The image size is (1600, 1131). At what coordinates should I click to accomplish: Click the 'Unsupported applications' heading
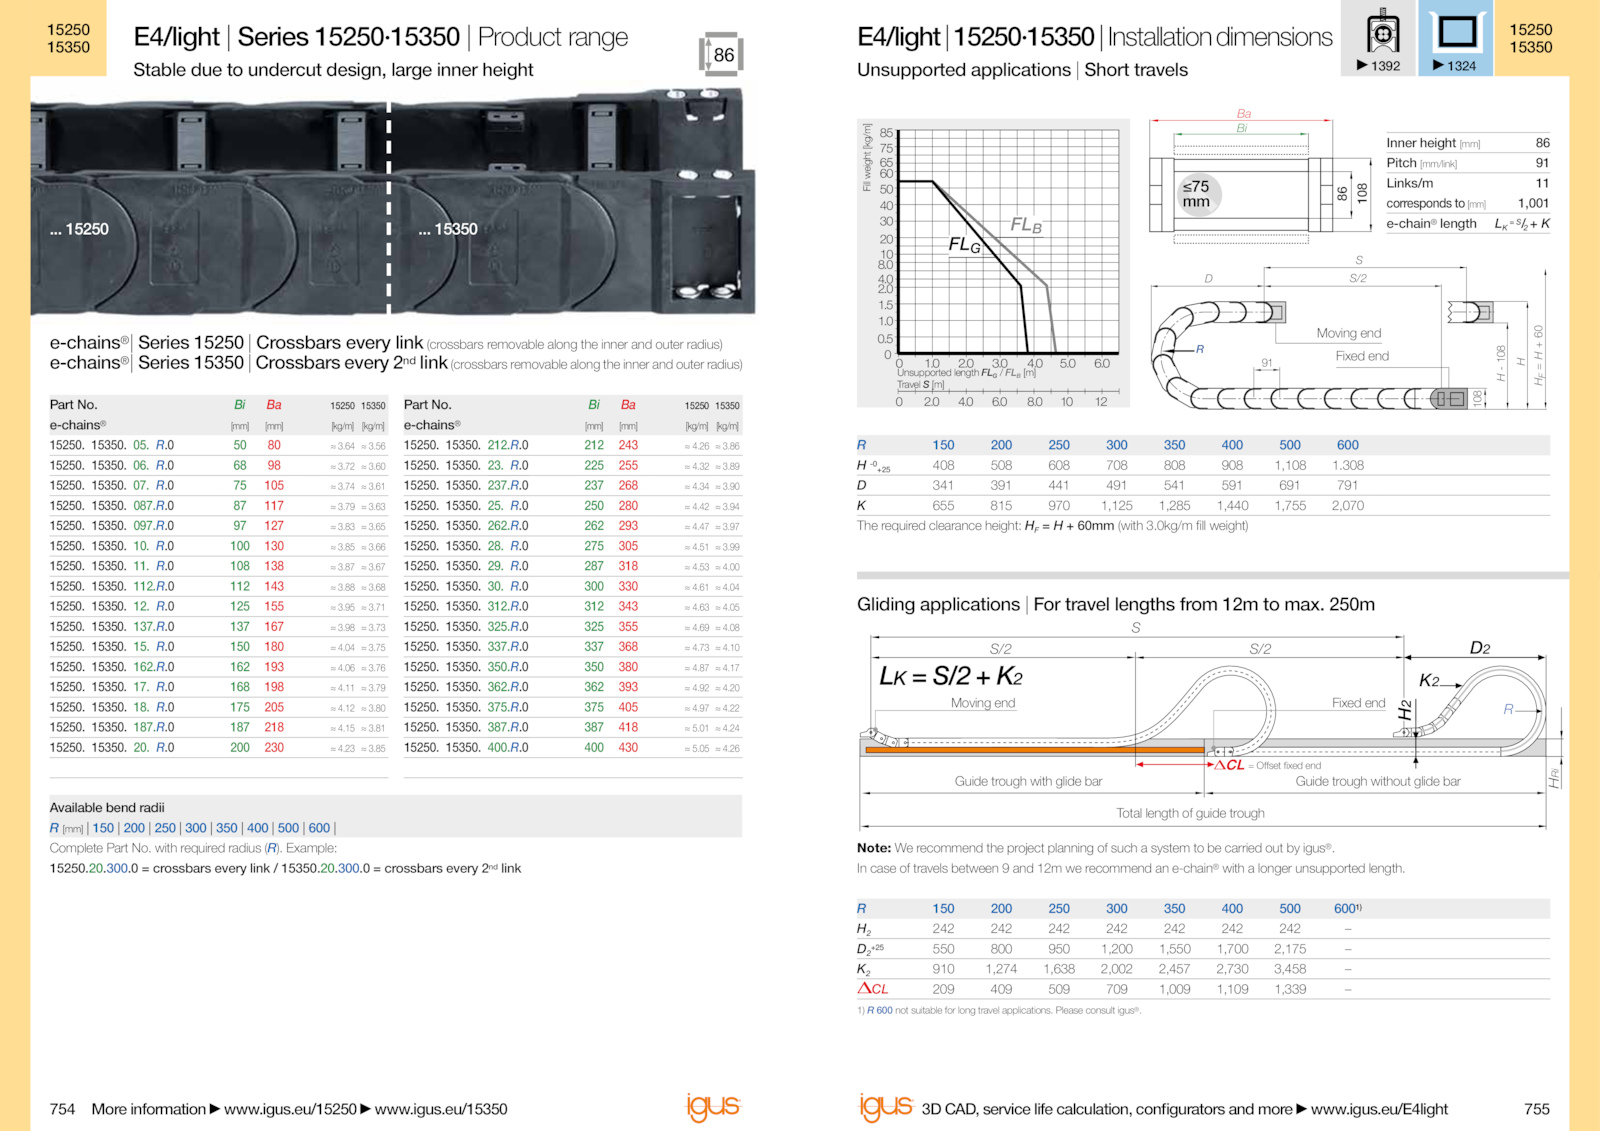[964, 70]
